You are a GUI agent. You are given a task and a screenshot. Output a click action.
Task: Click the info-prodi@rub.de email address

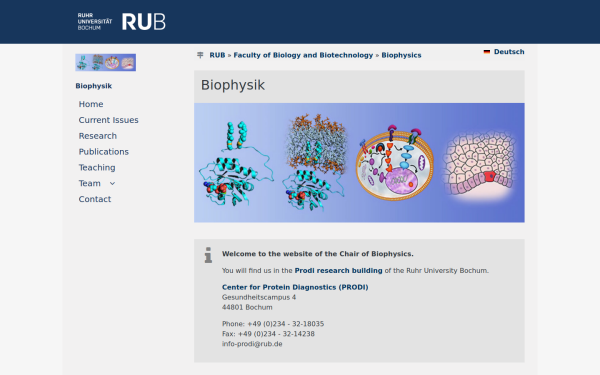pyautogui.click(x=252, y=344)
